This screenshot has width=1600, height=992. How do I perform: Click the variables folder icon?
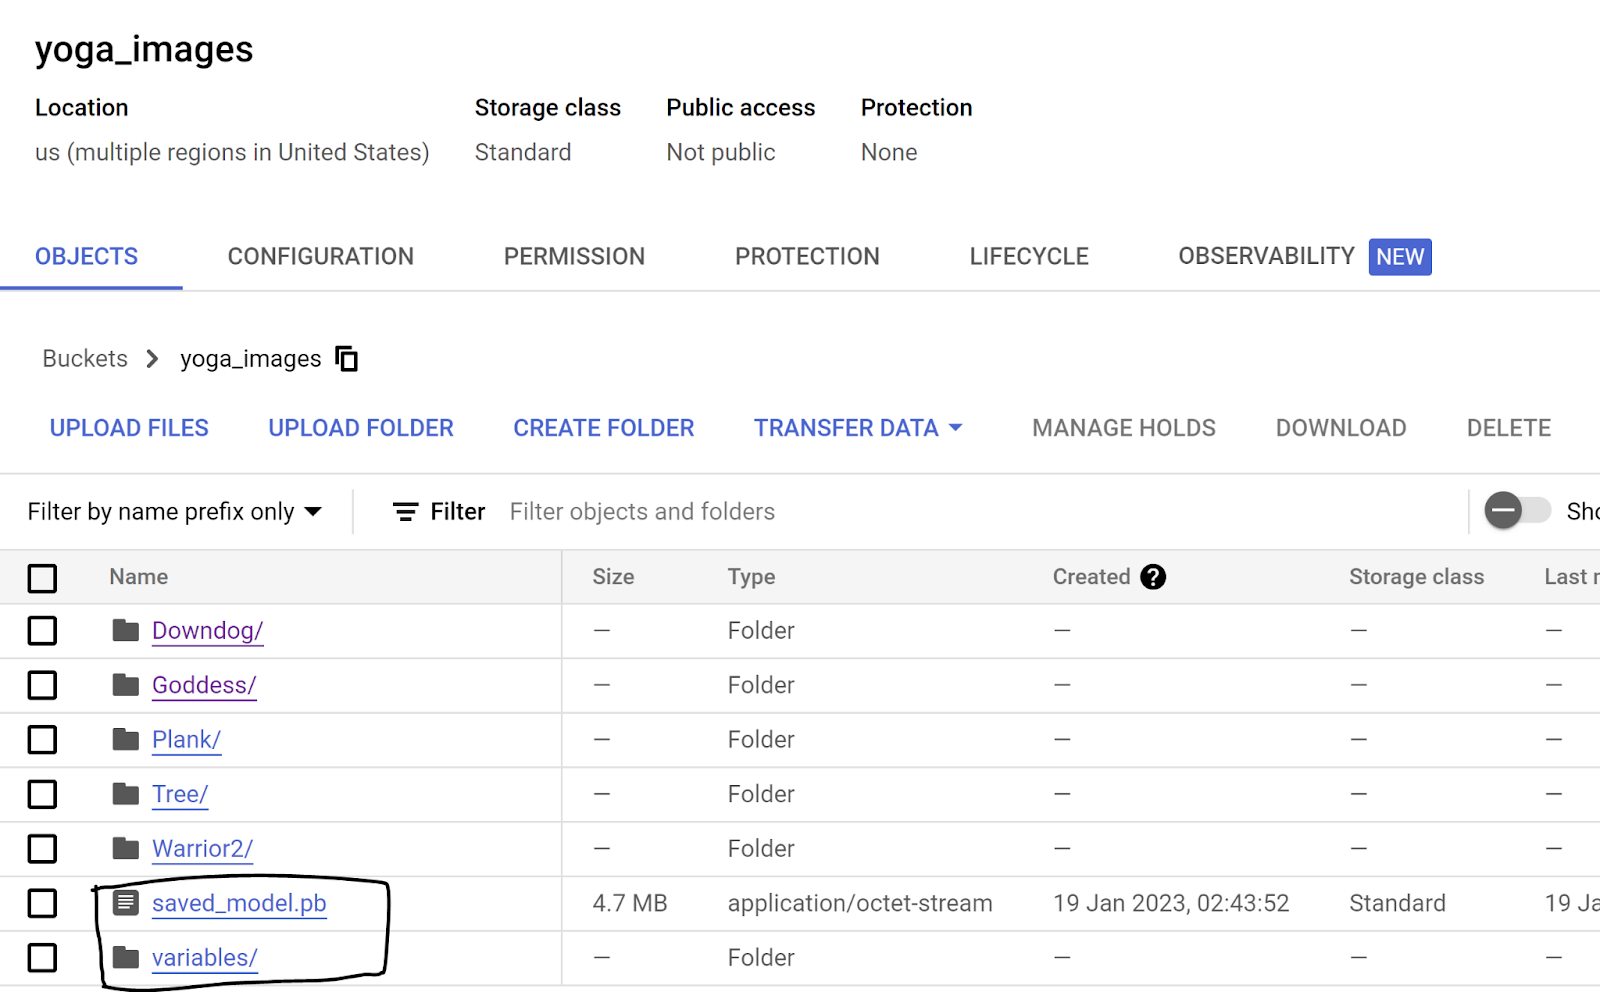click(125, 958)
